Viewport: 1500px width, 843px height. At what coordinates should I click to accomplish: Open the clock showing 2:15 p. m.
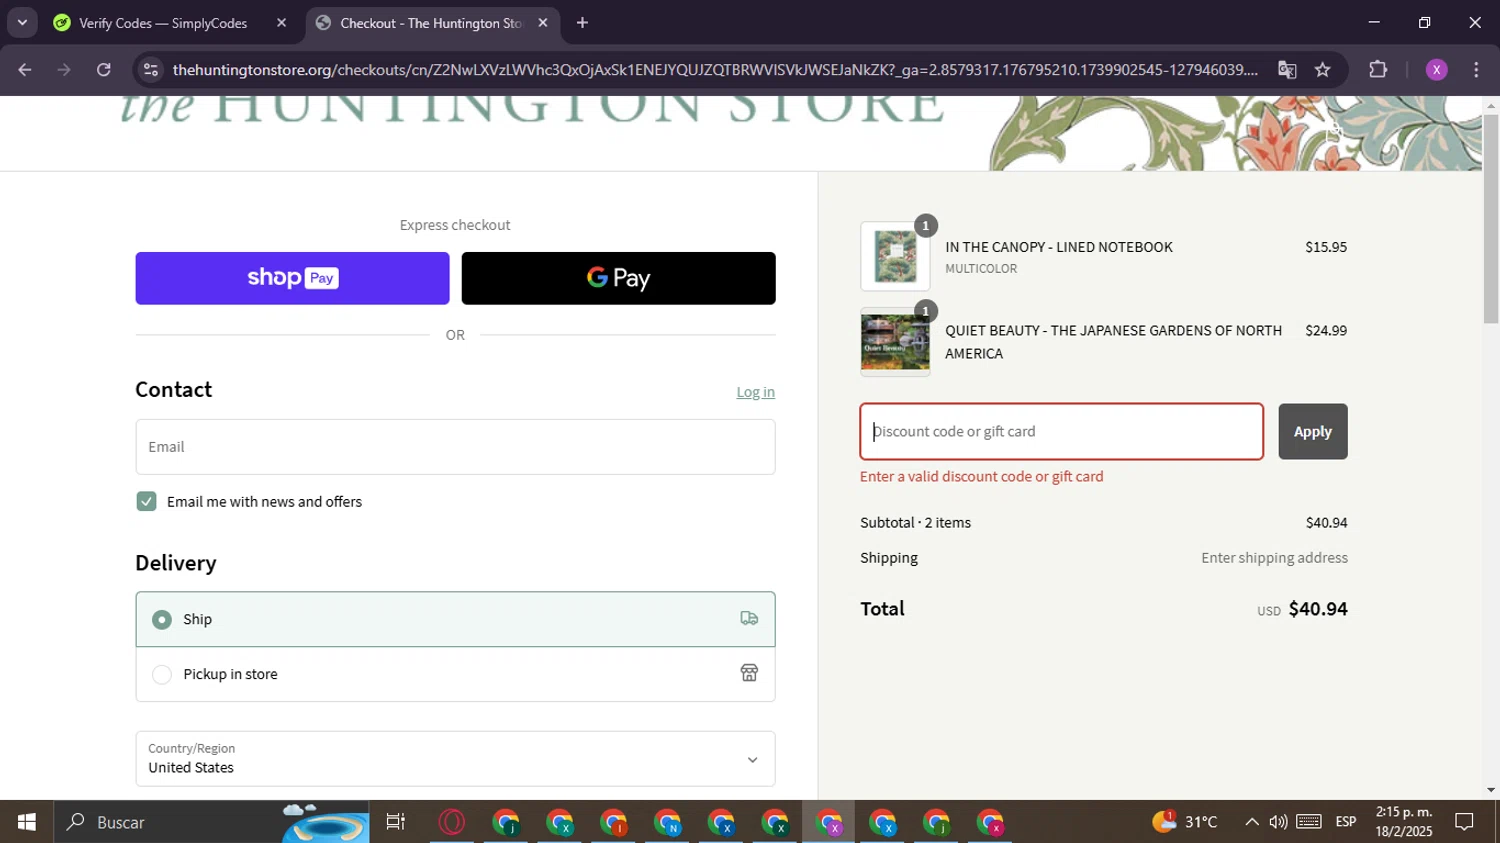[1404, 822]
